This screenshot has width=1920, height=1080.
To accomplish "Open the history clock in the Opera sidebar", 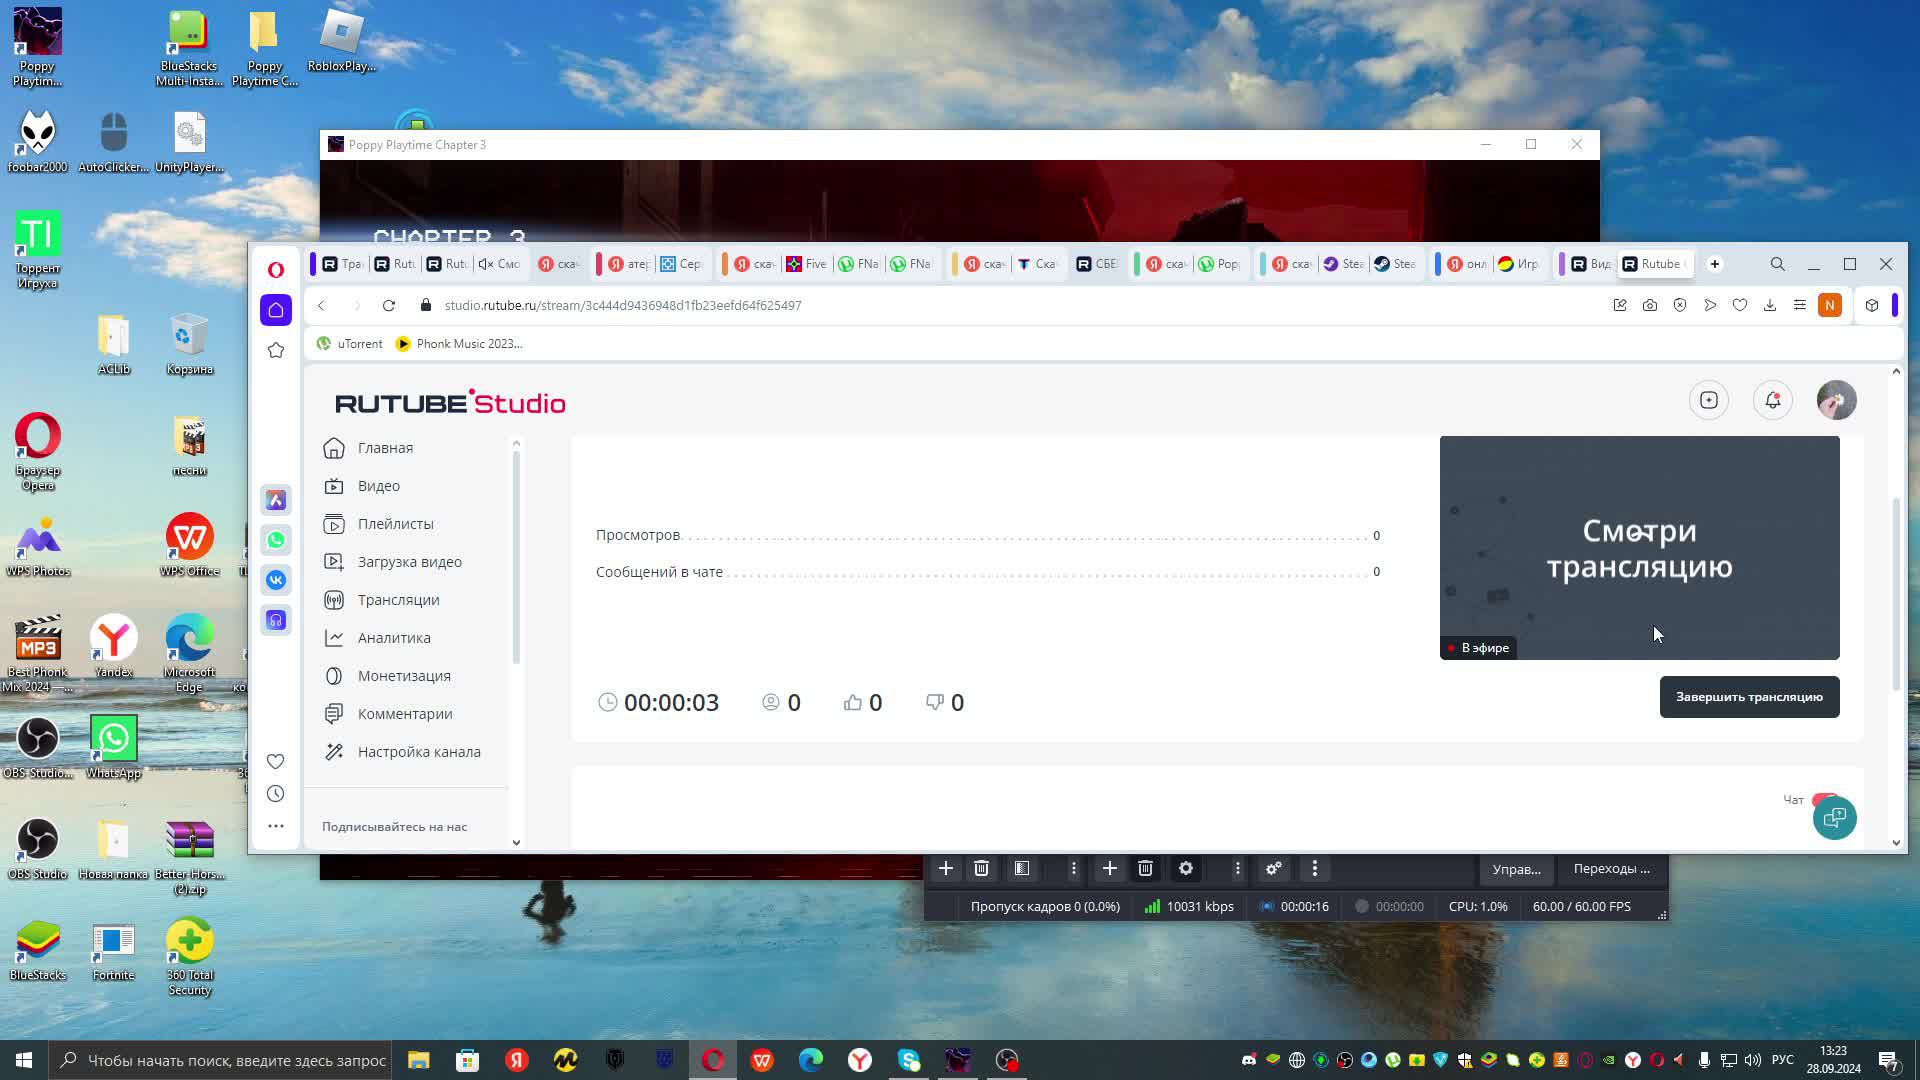I will pos(276,794).
